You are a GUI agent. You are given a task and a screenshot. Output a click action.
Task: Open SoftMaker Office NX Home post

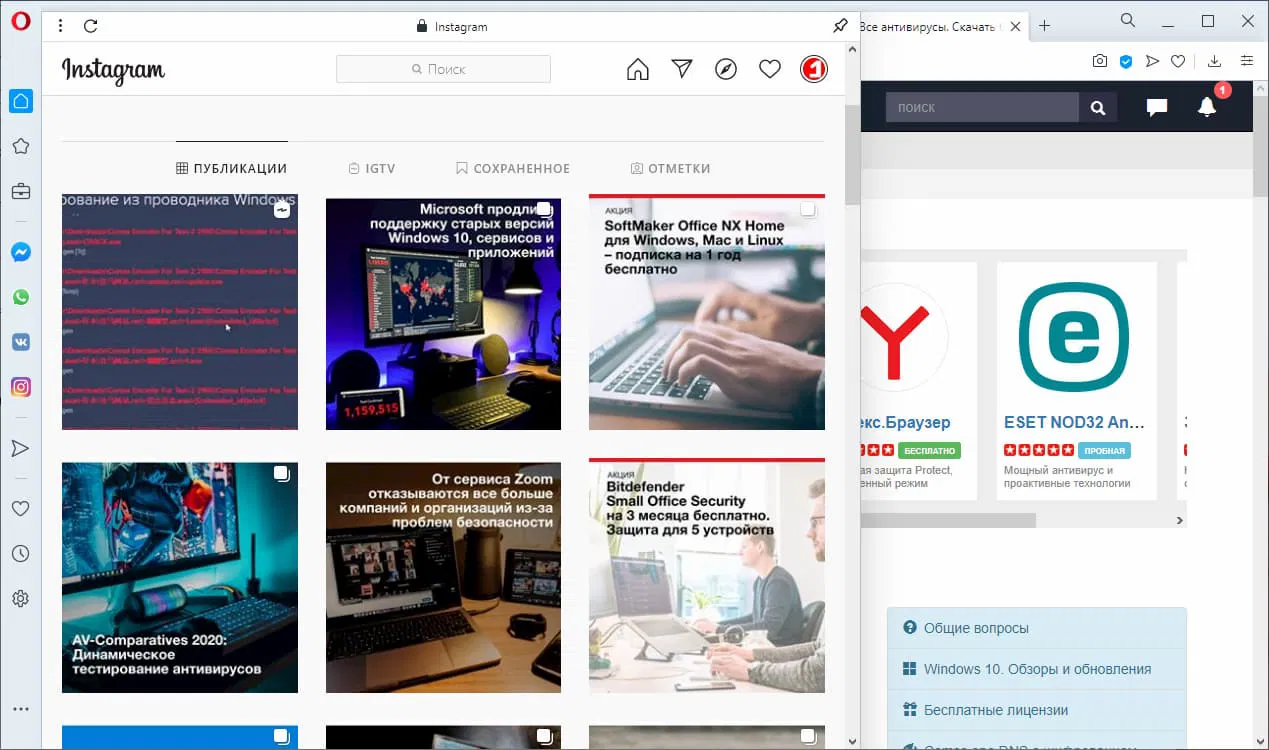tap(707, 312)
